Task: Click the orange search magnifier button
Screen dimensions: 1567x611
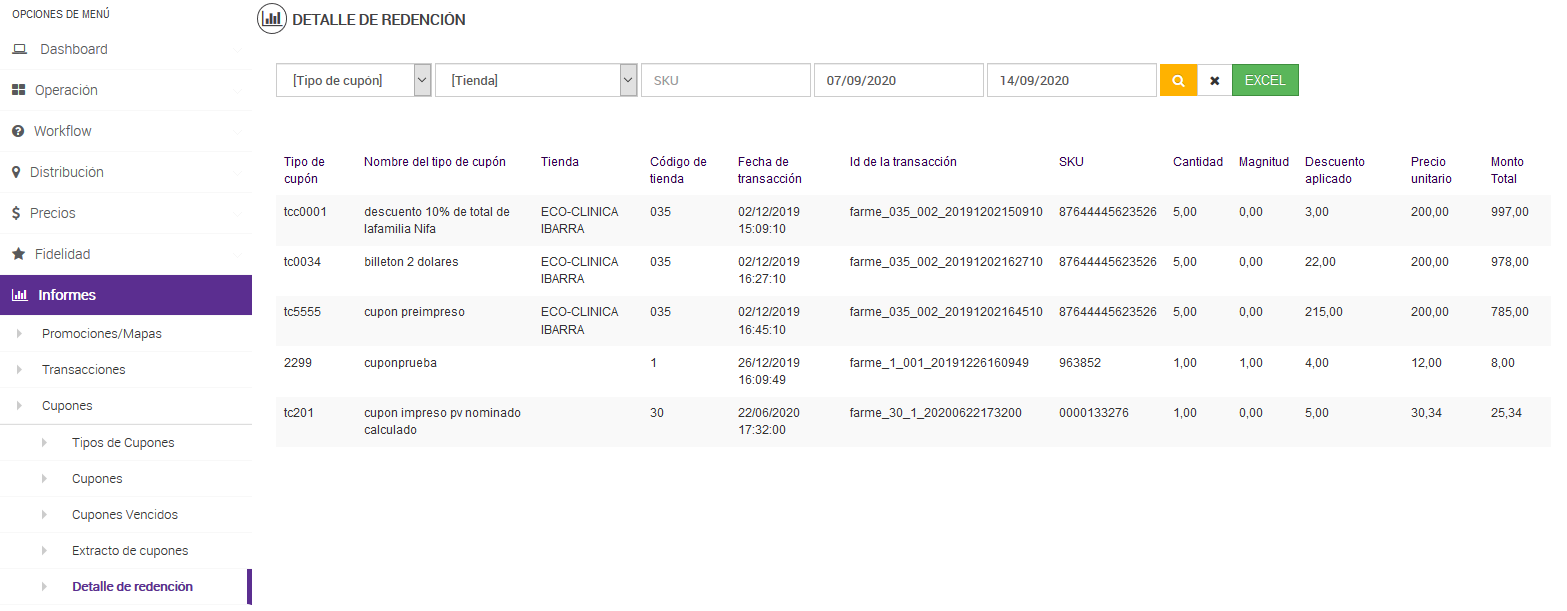Action: [1178, 81]
